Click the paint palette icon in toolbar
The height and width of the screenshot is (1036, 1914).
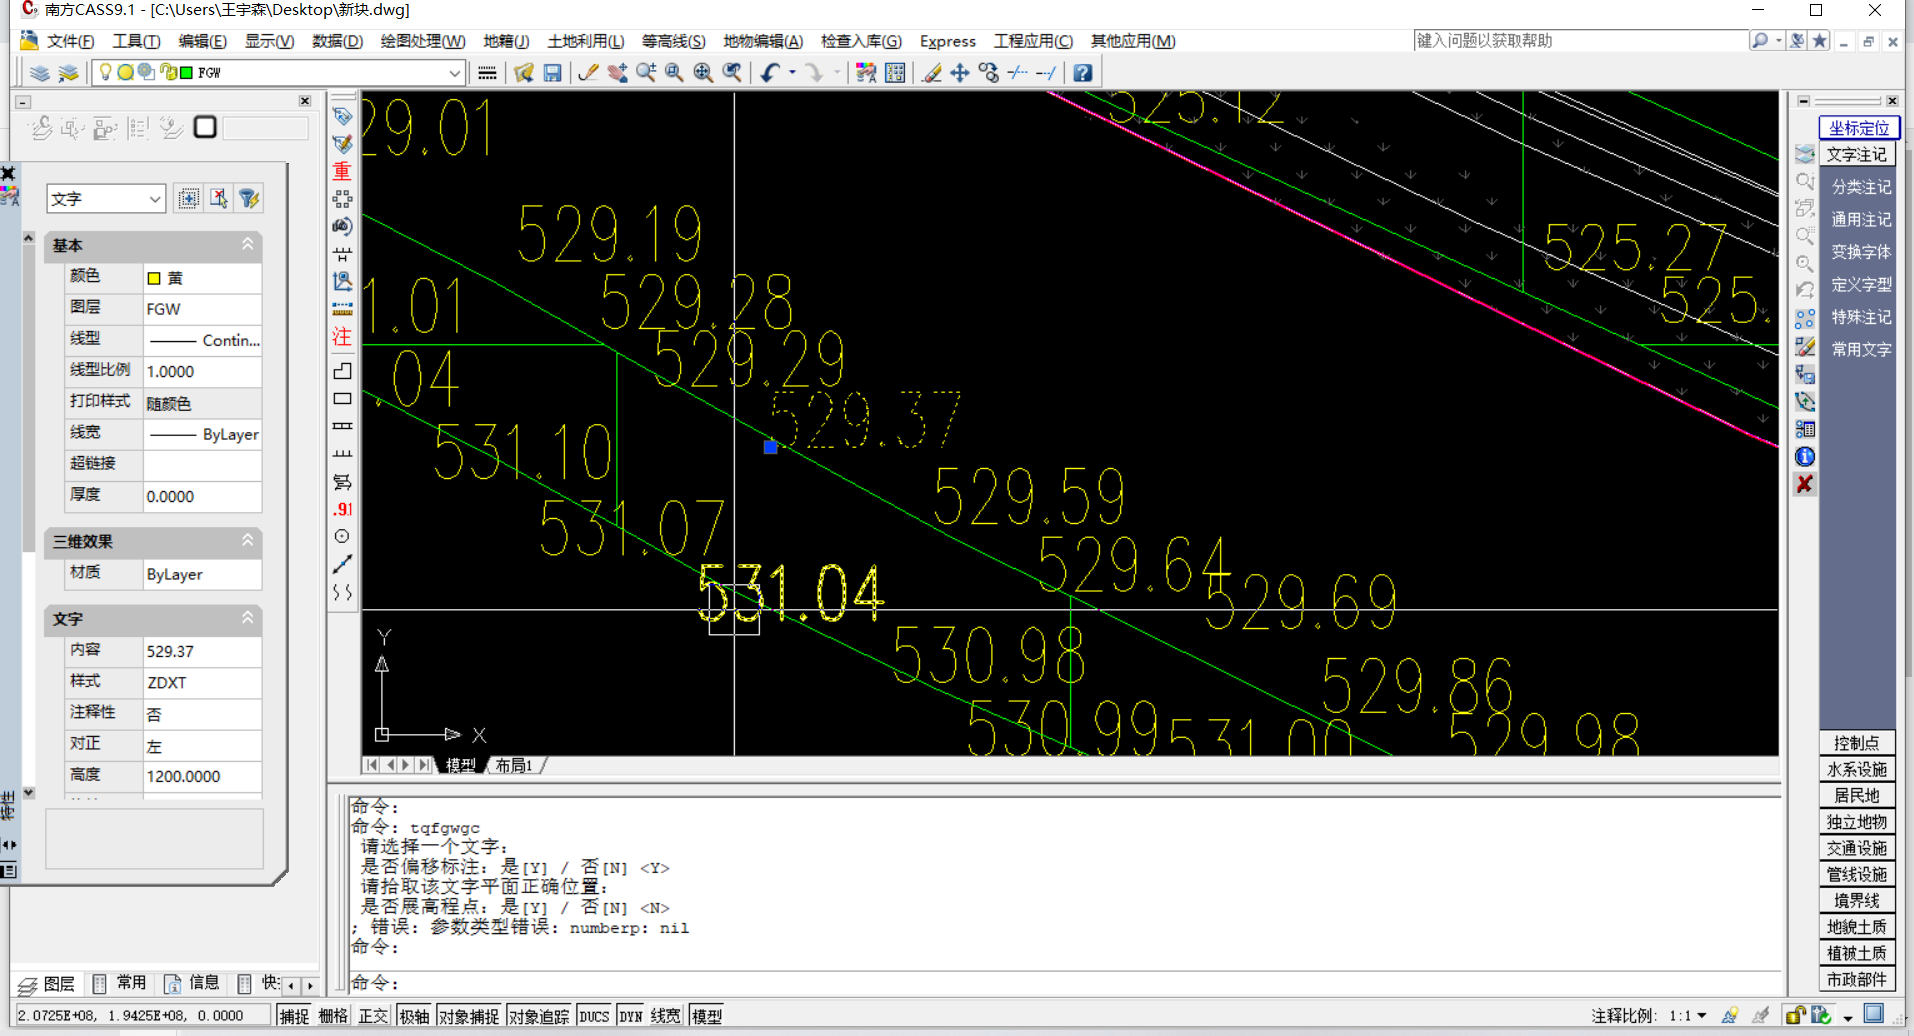(866, 73)
